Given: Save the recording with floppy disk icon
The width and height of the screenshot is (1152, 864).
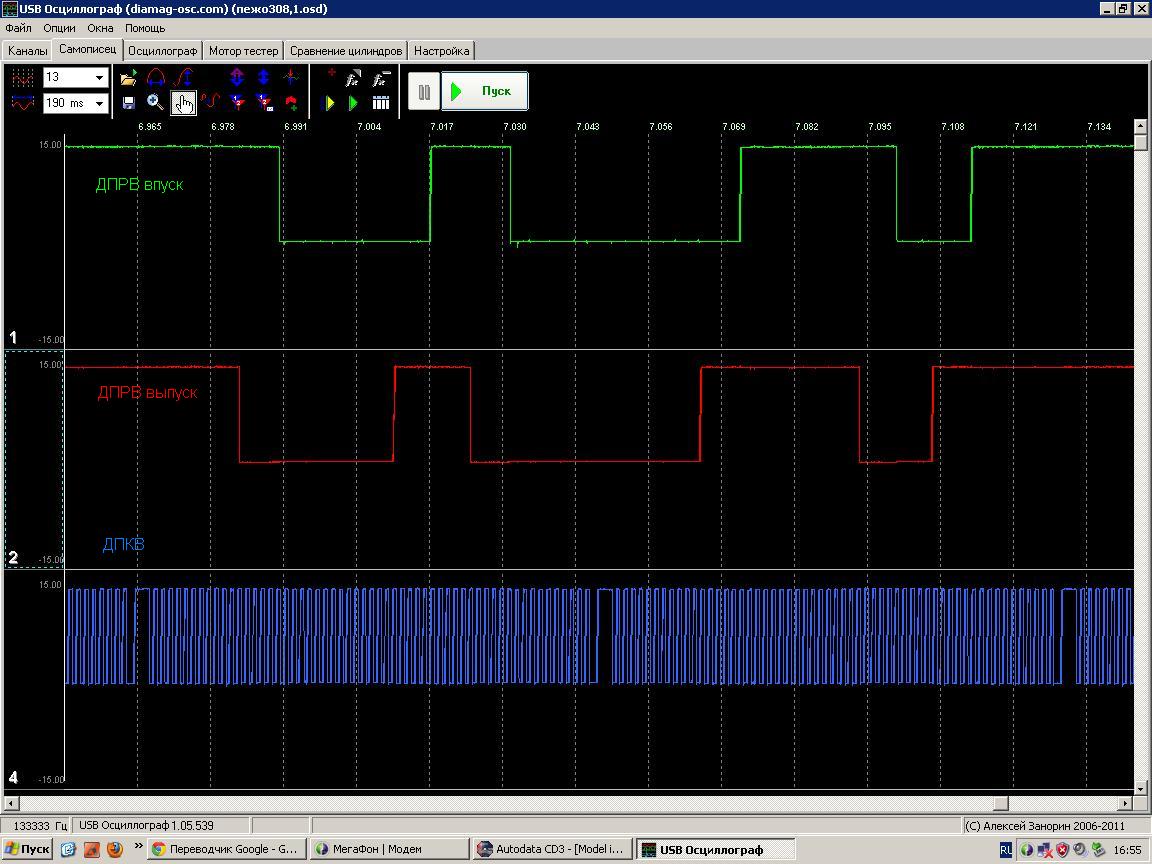Looking at the screenshot, I should pyautogui.click(x=129, y=103).
